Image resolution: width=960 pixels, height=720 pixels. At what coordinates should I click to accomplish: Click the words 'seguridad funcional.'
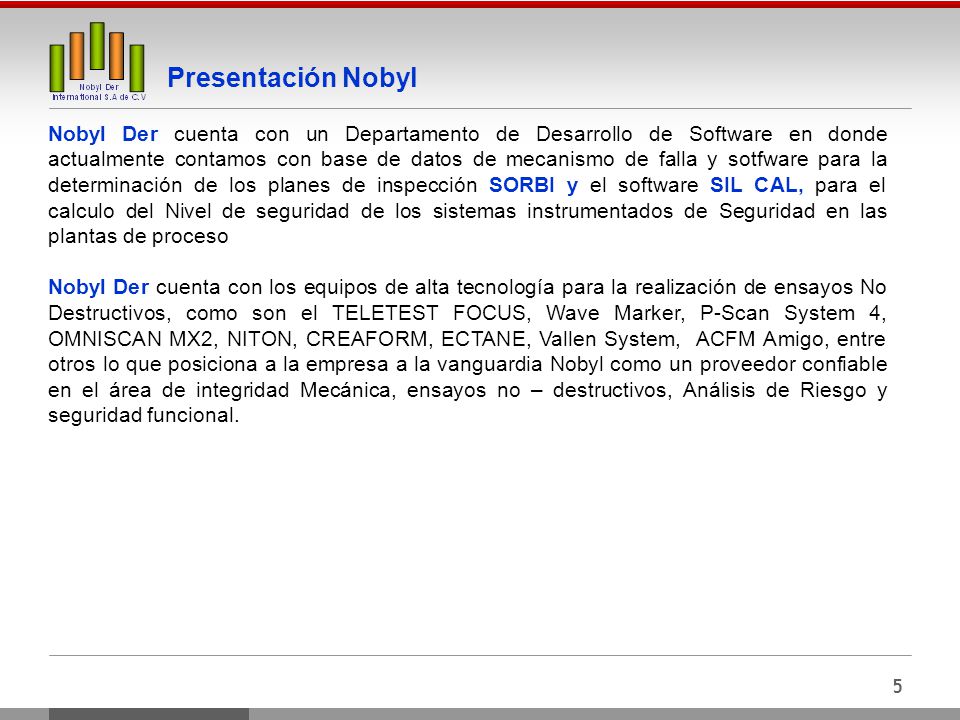pos(143,415)
